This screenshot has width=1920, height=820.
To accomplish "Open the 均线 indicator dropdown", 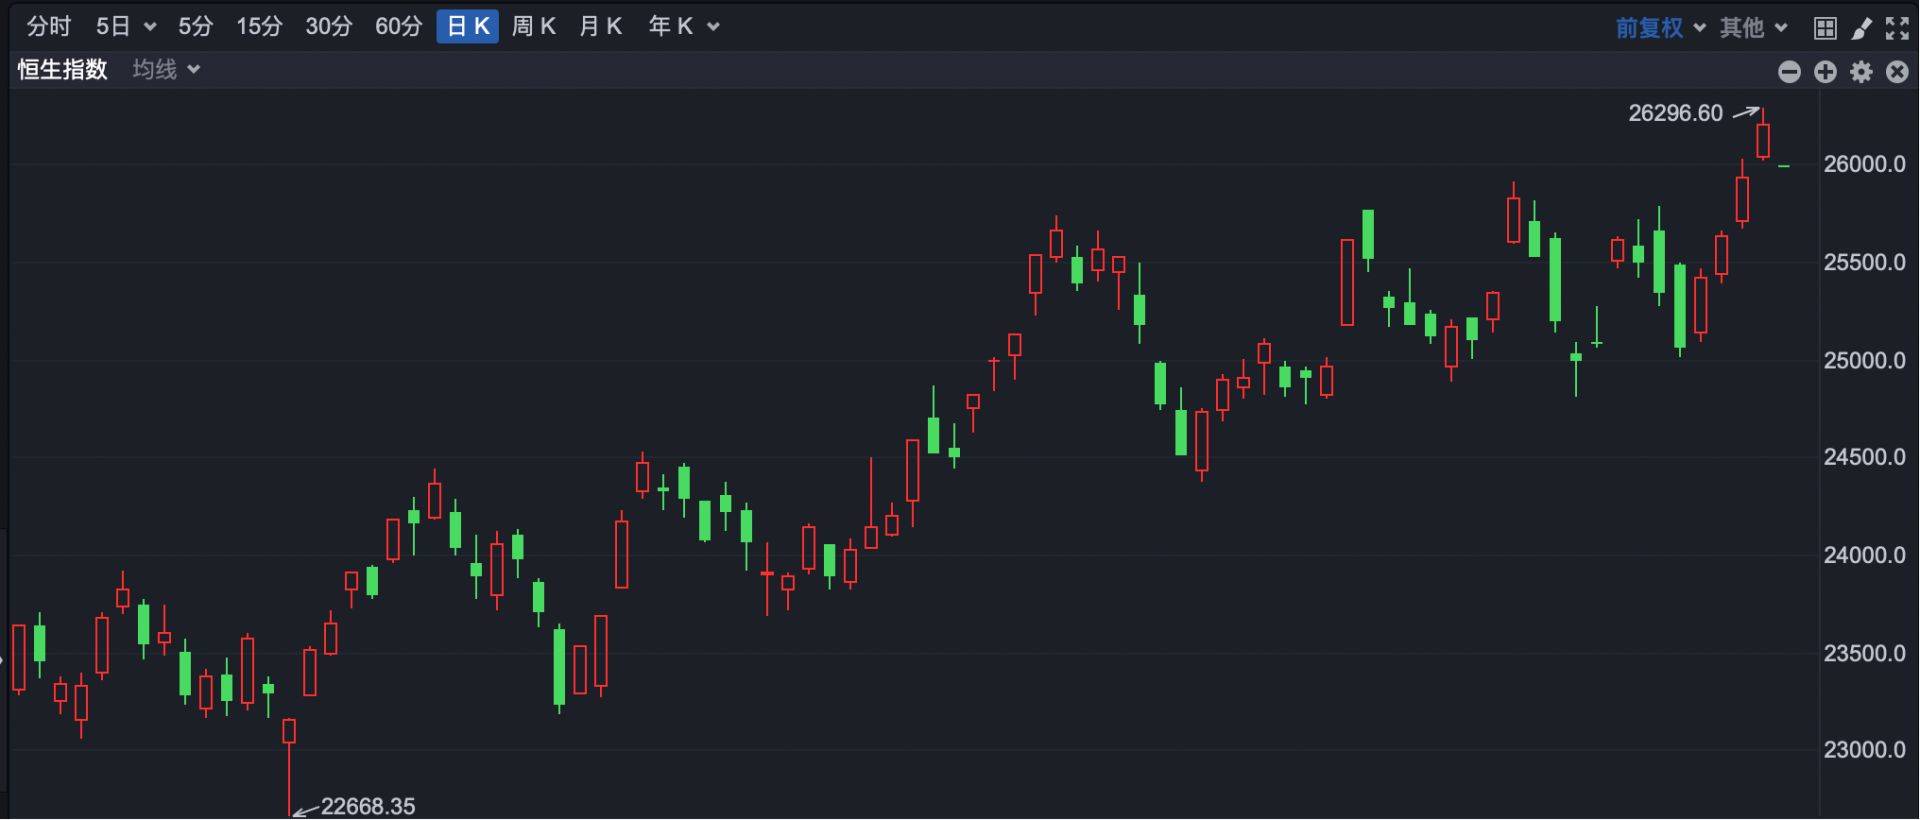I will [x=166, y=69].
